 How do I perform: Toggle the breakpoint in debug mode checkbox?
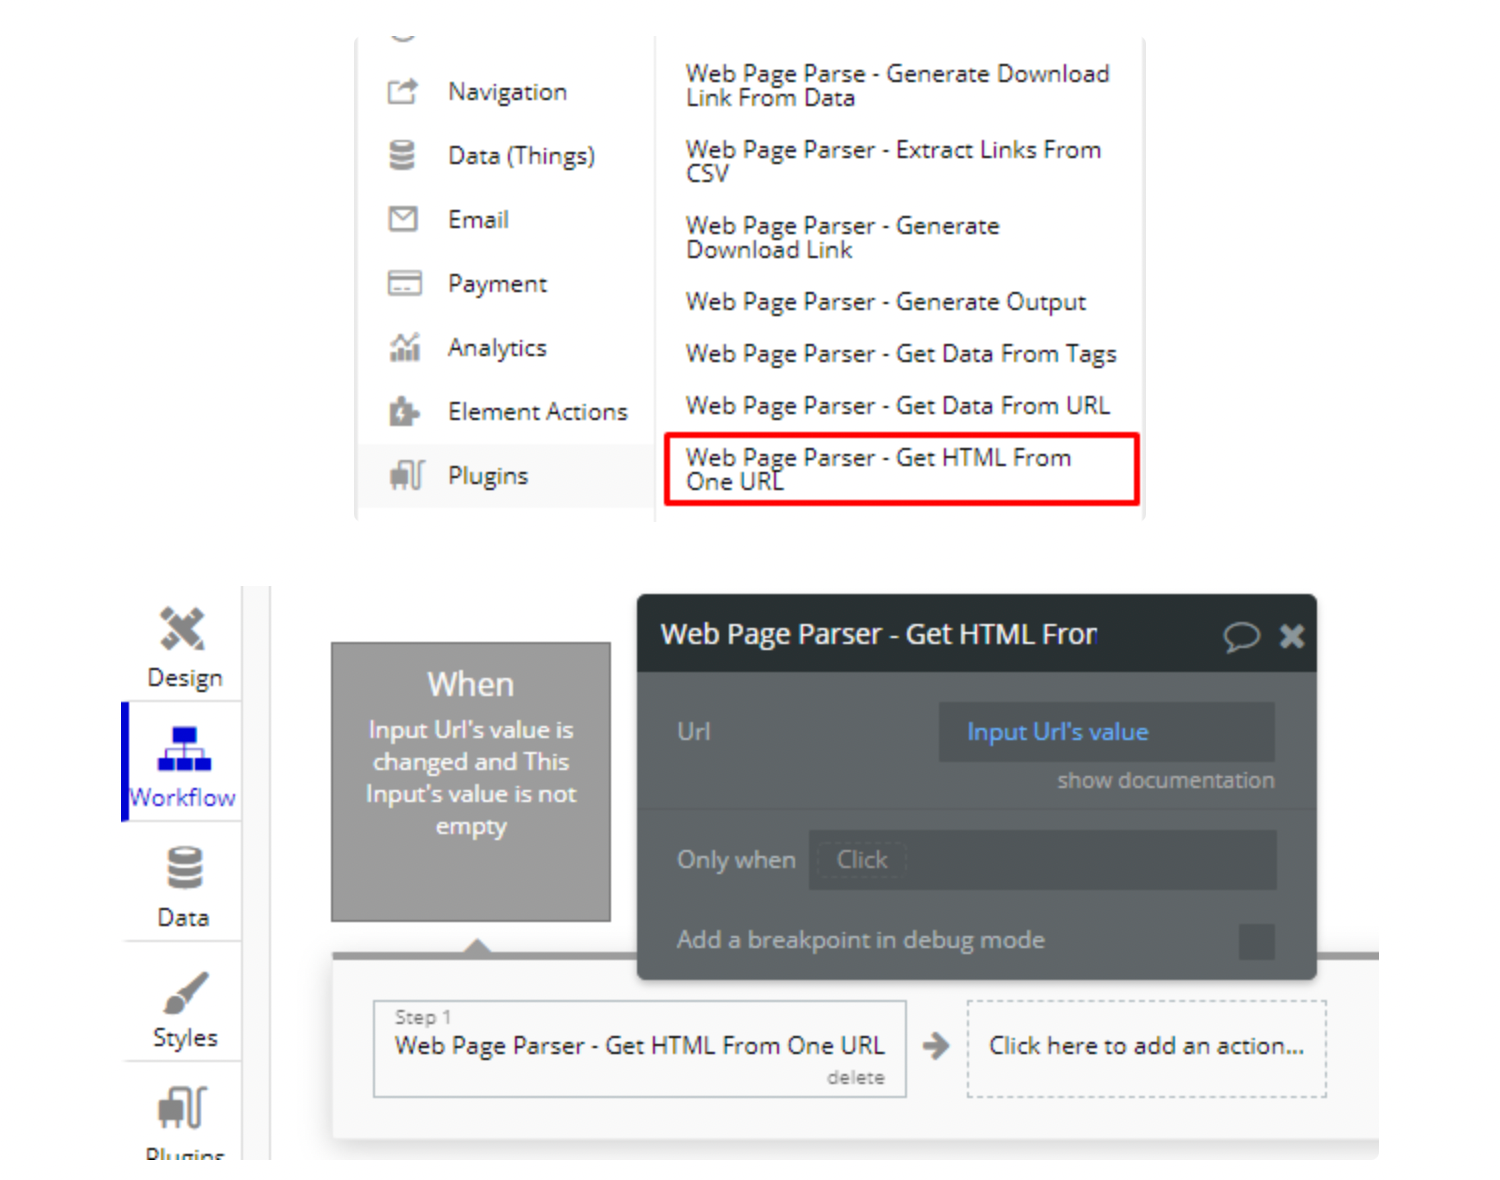click(1257, 941)
